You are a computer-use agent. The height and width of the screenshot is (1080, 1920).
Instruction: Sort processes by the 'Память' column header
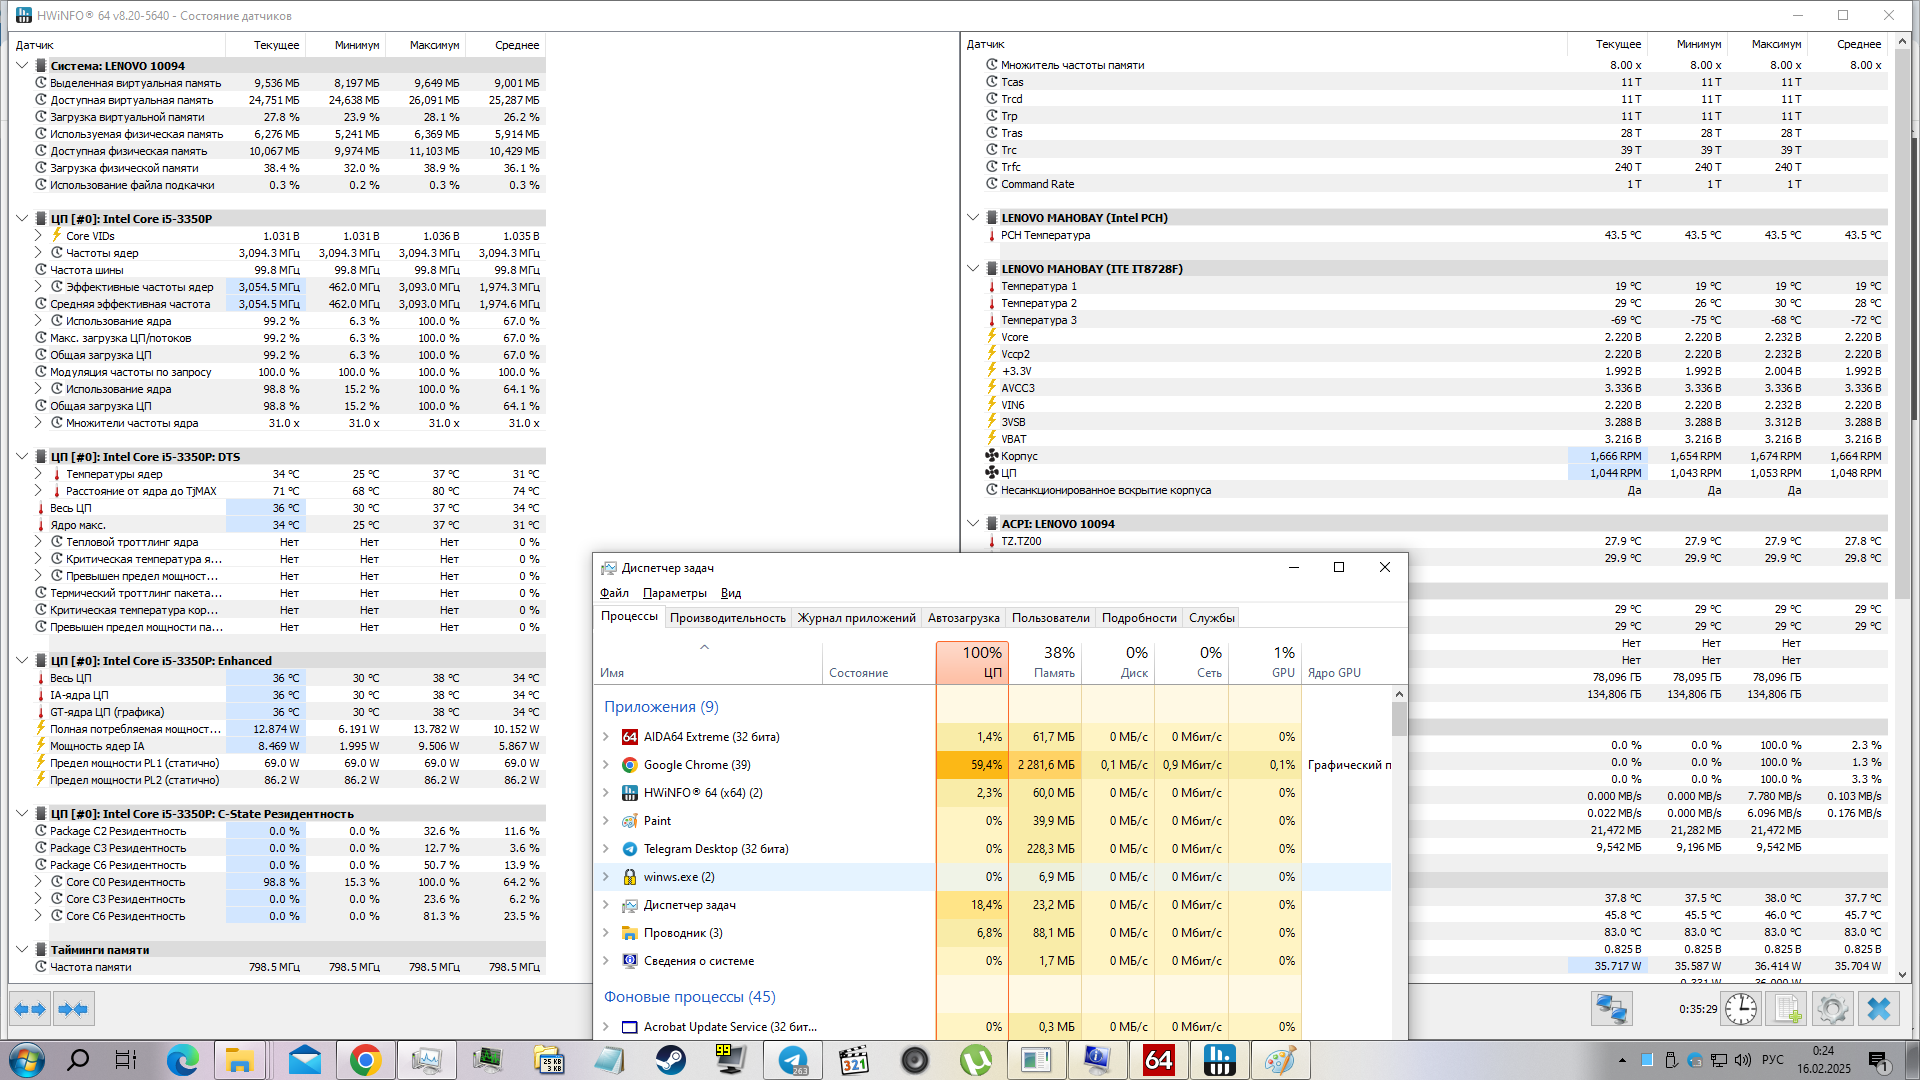1045,662
